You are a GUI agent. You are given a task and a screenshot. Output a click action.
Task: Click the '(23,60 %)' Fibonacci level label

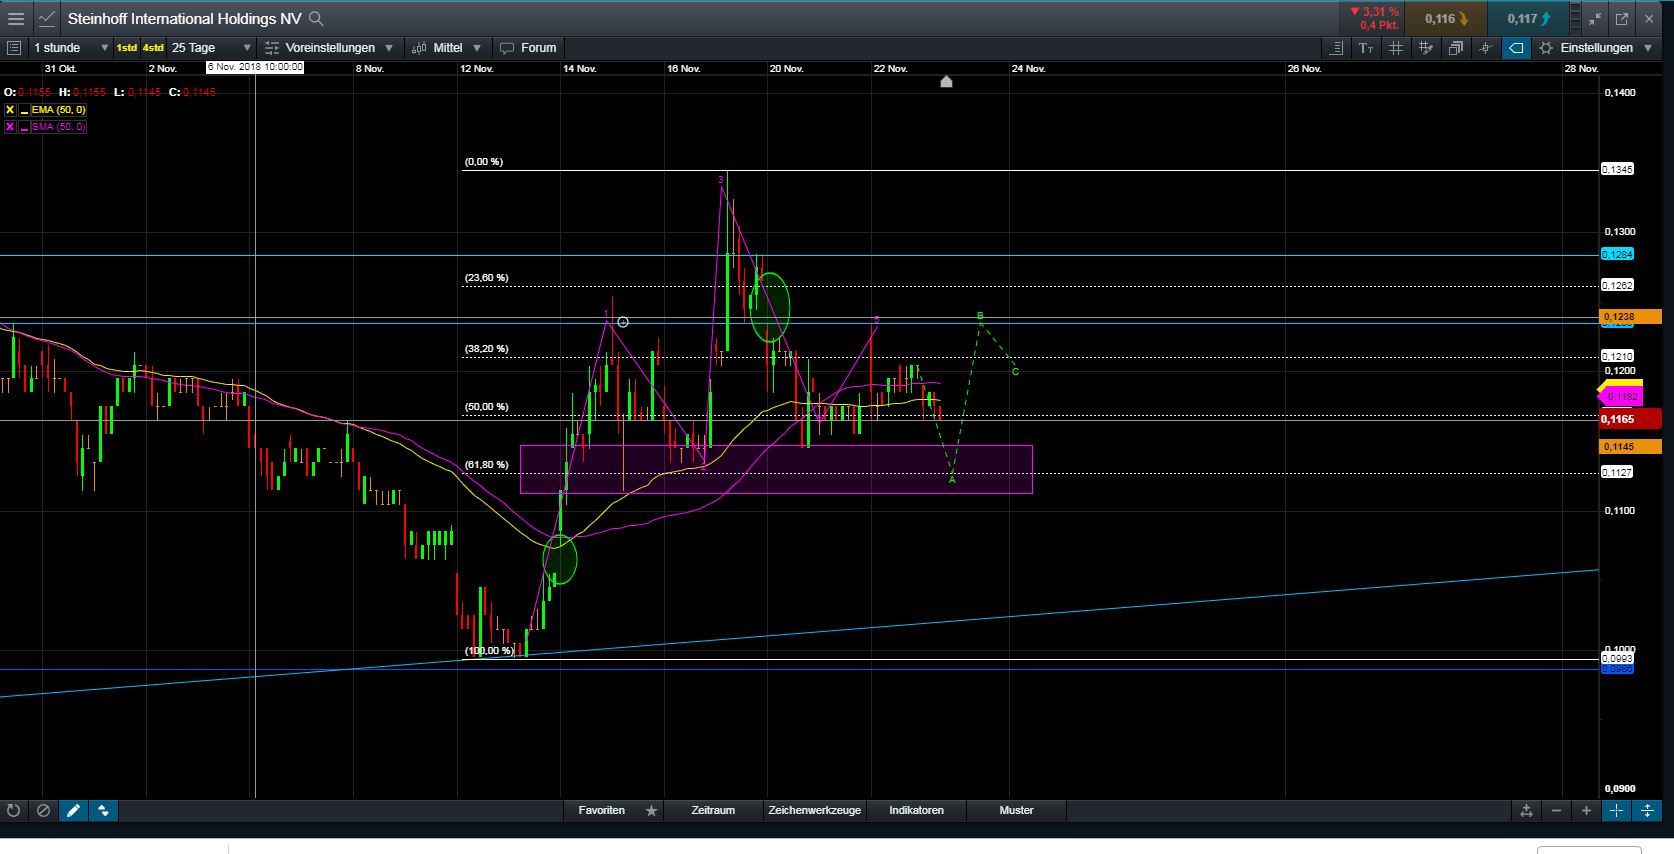click(x=486, y=278)
